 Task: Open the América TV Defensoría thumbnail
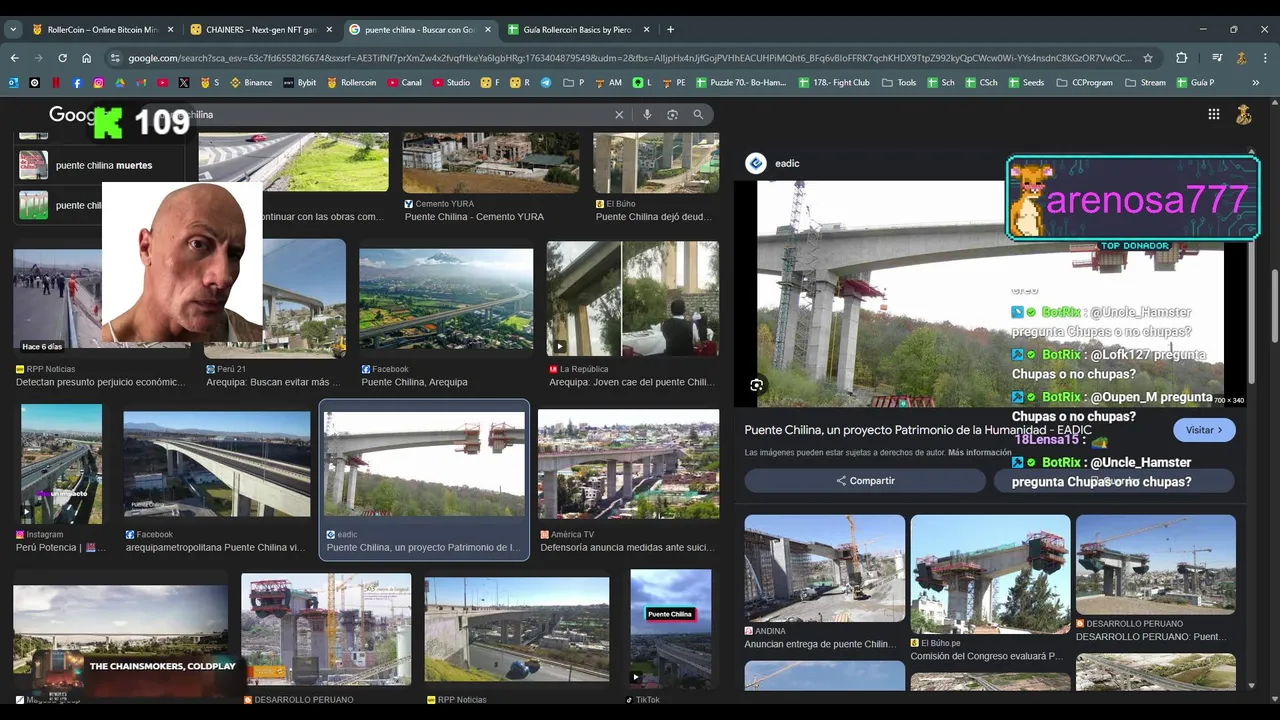point(628,464)
